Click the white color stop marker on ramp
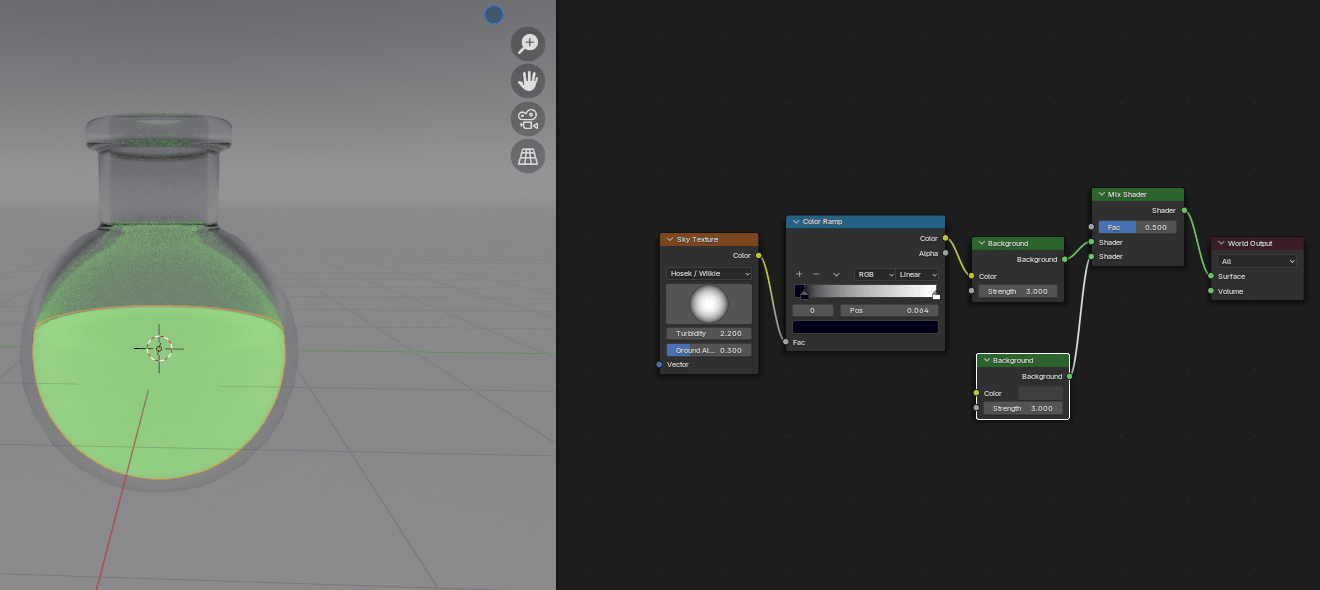Viewport: 1320px width, 590px height. coord(936,295)
